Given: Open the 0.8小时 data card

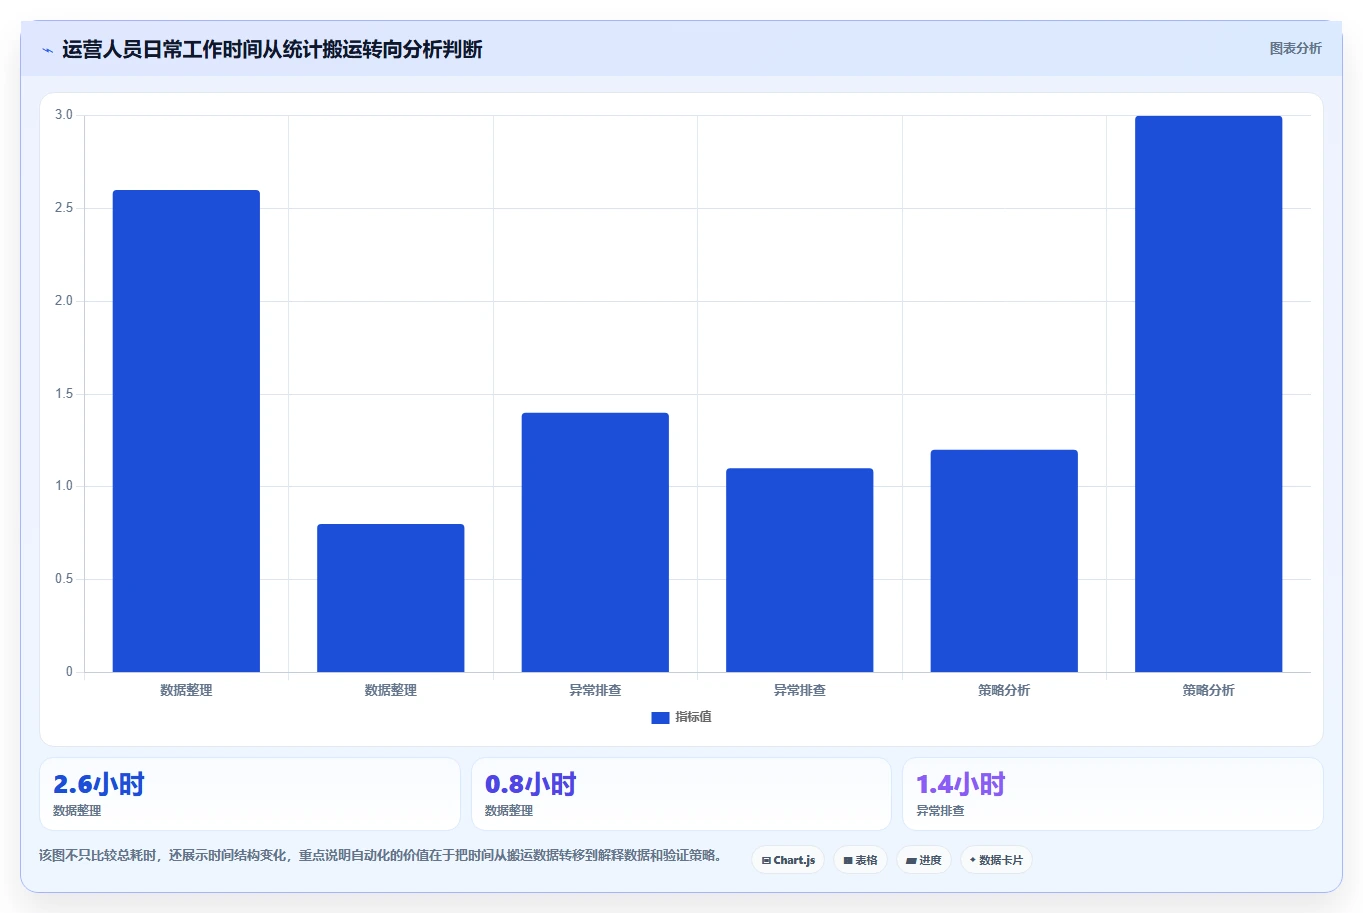Looking at the screenshot, I should (681, 794).
